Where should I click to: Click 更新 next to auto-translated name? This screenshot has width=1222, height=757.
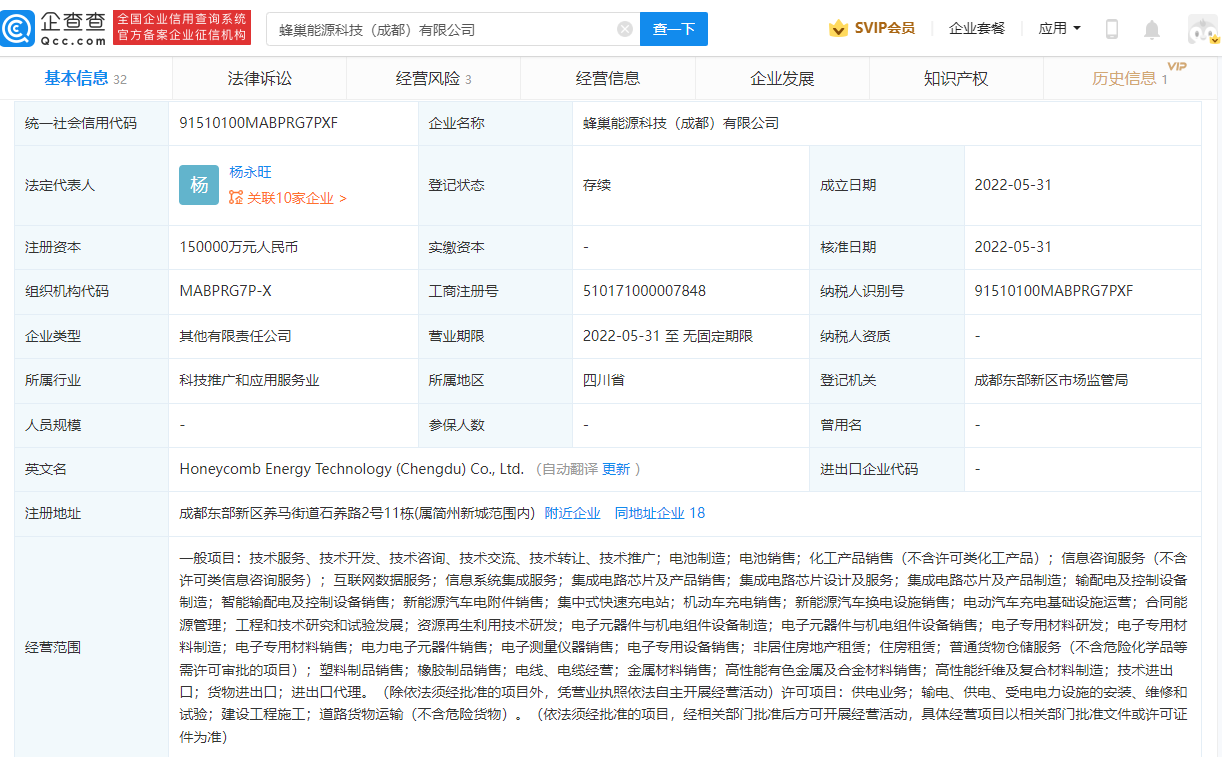tap(616, 469)
